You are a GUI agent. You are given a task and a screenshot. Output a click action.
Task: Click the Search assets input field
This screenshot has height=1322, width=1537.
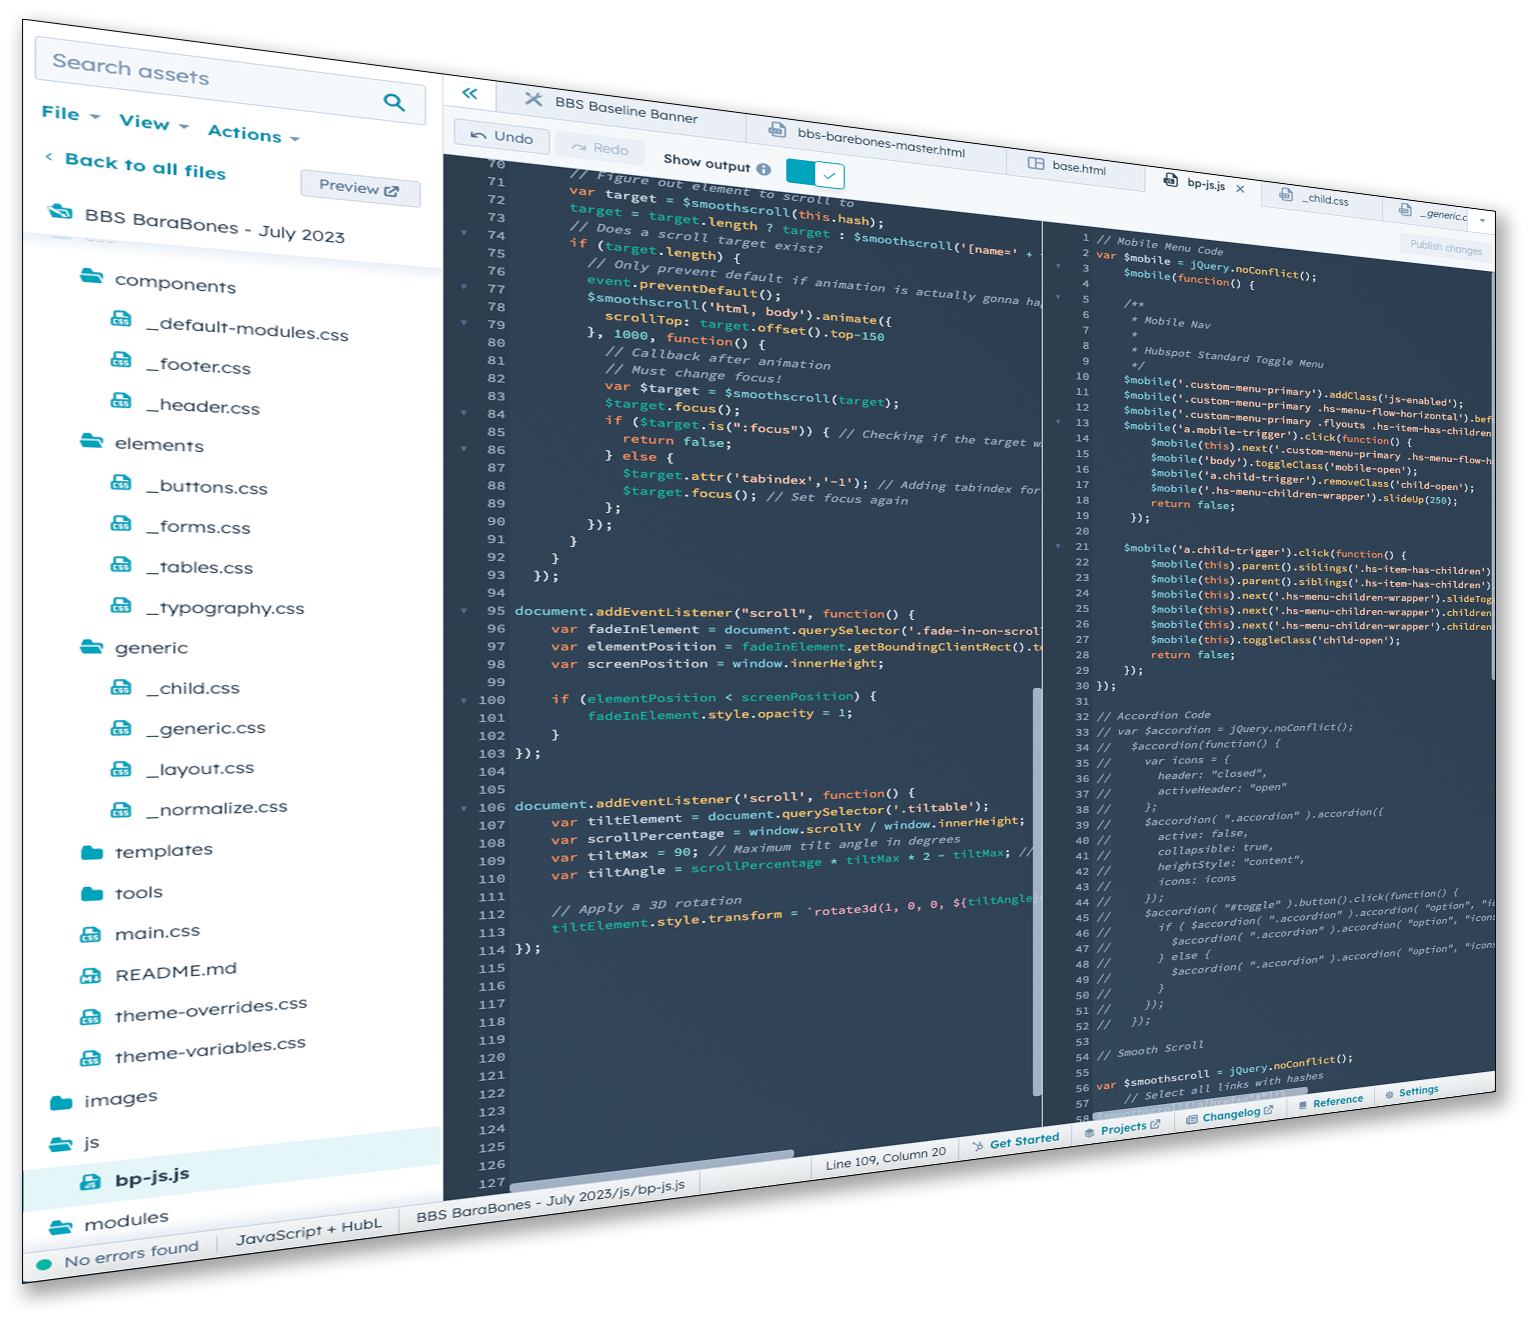tap(230, 80)
